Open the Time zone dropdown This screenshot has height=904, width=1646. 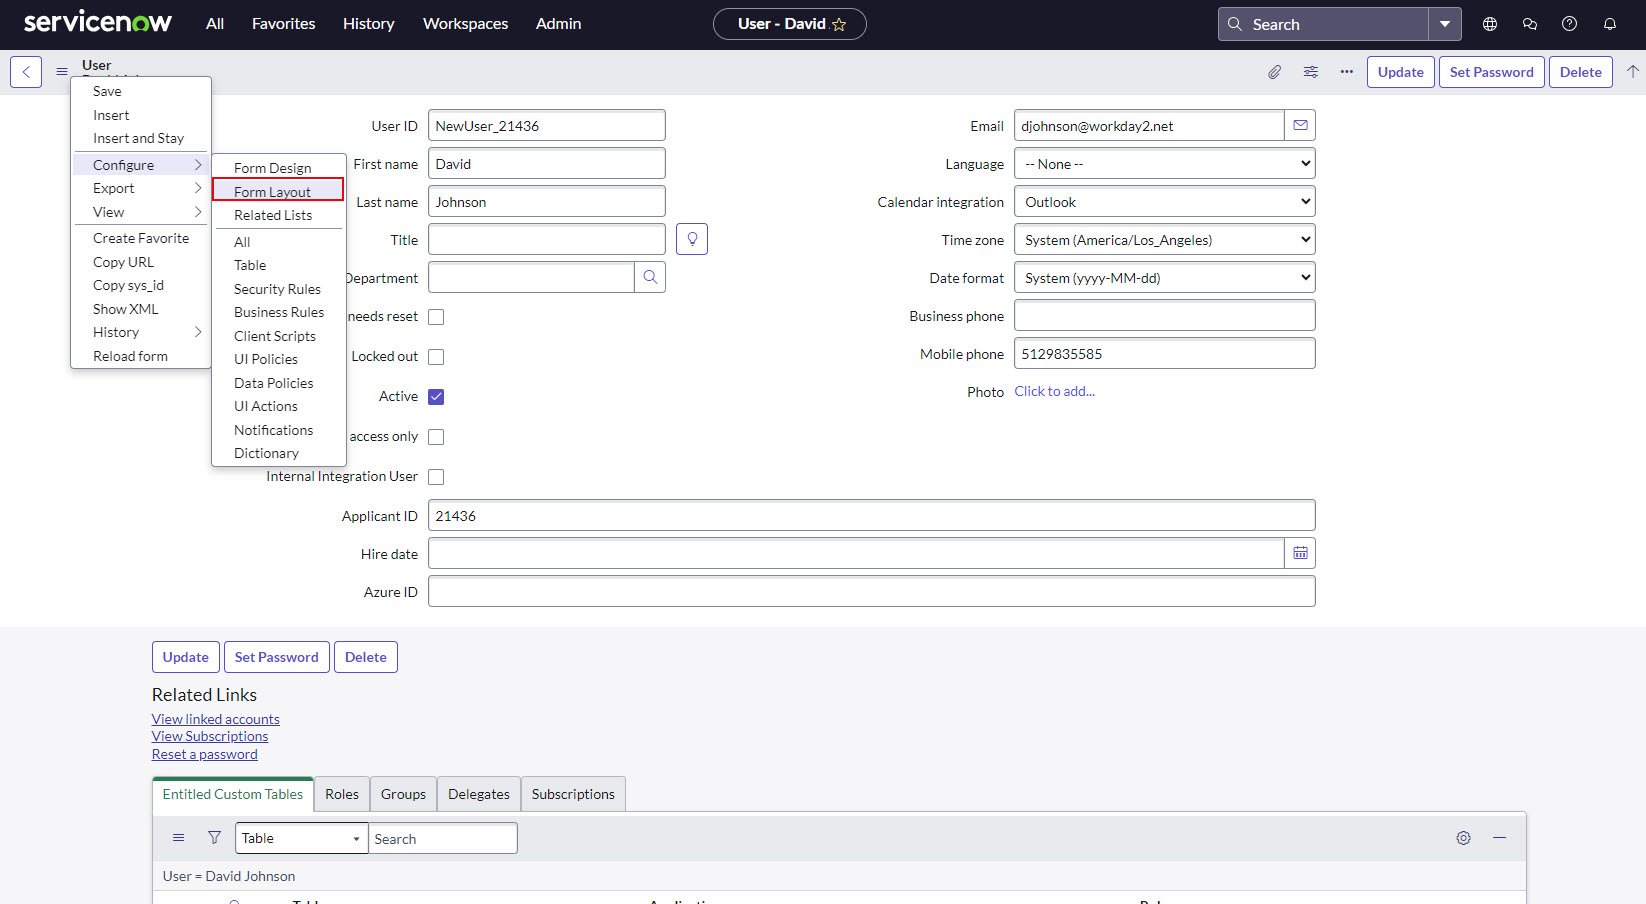pos(1165,240)
